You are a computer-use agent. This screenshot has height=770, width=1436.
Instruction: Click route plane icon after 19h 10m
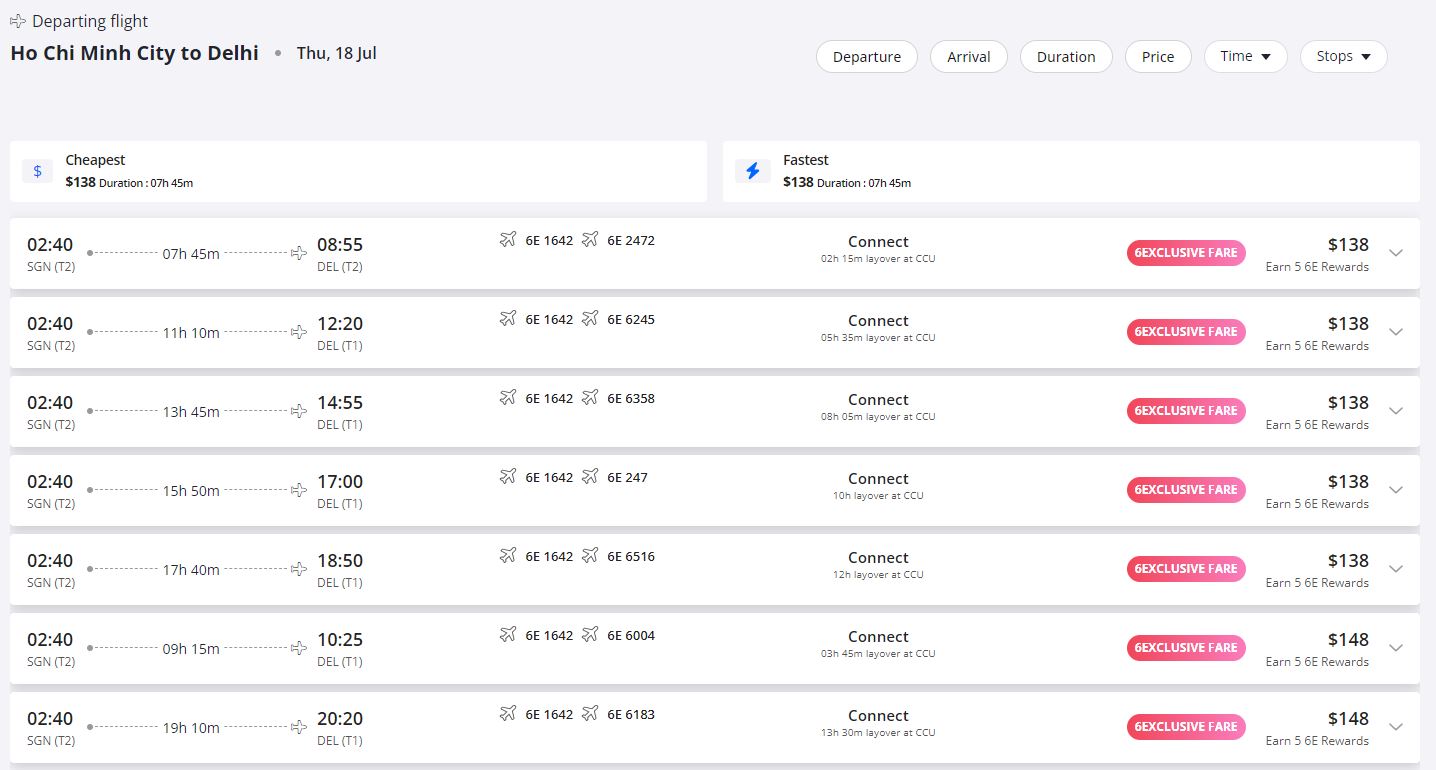coord(299,727)
